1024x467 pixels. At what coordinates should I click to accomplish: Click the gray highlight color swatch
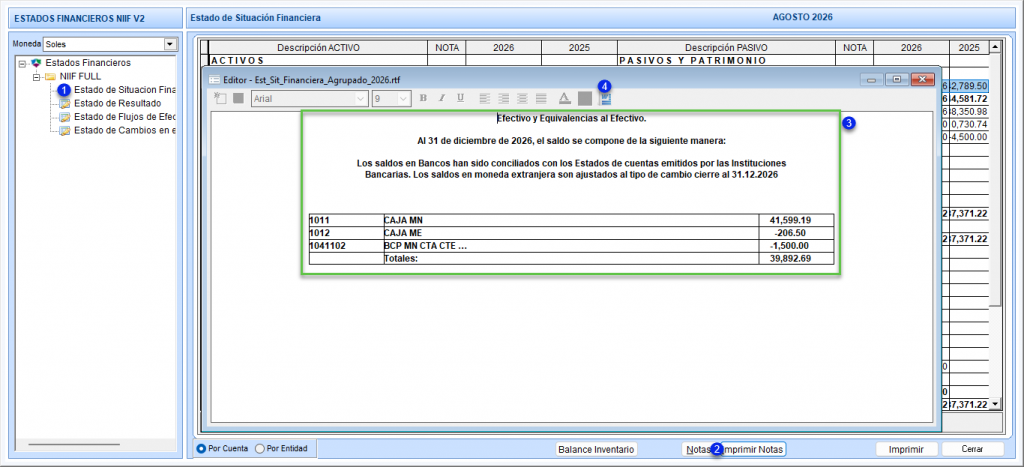click(584, 99)
